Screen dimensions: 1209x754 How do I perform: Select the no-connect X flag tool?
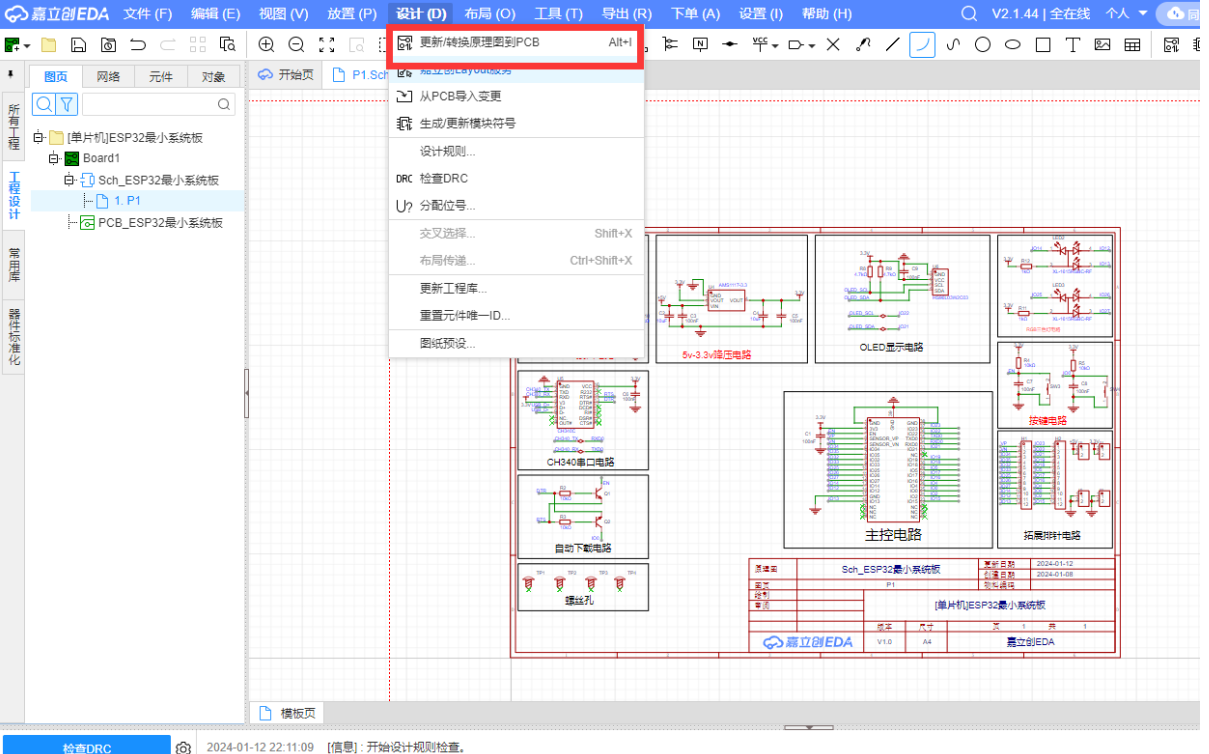833,45
